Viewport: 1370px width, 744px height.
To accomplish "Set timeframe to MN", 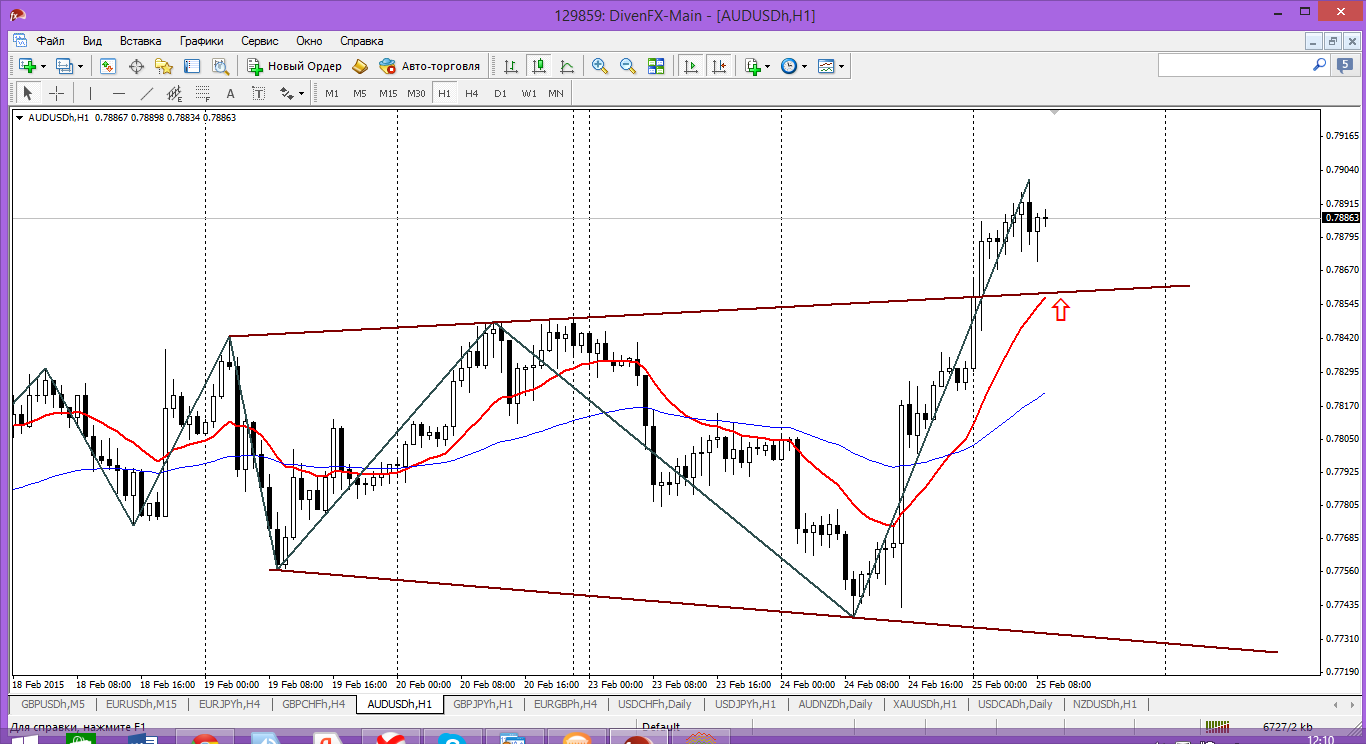I will click(x=556, y=93).
